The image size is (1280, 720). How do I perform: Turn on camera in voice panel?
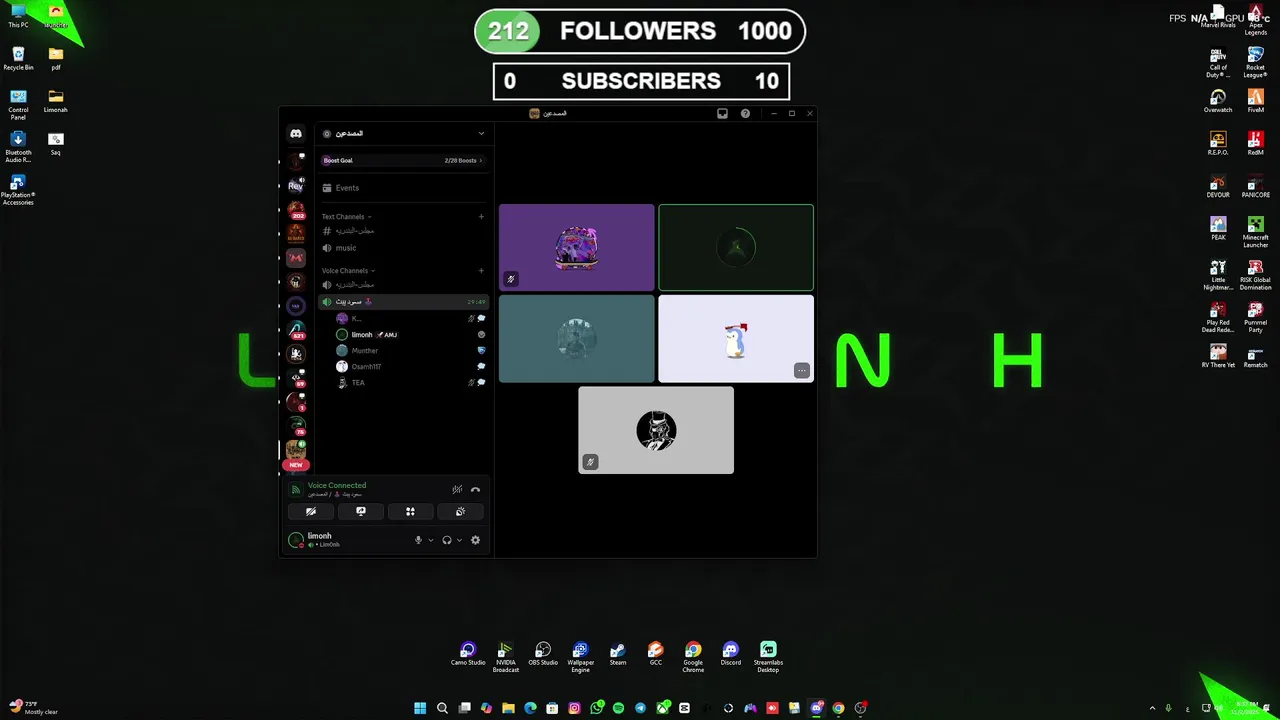click(311, 512)
